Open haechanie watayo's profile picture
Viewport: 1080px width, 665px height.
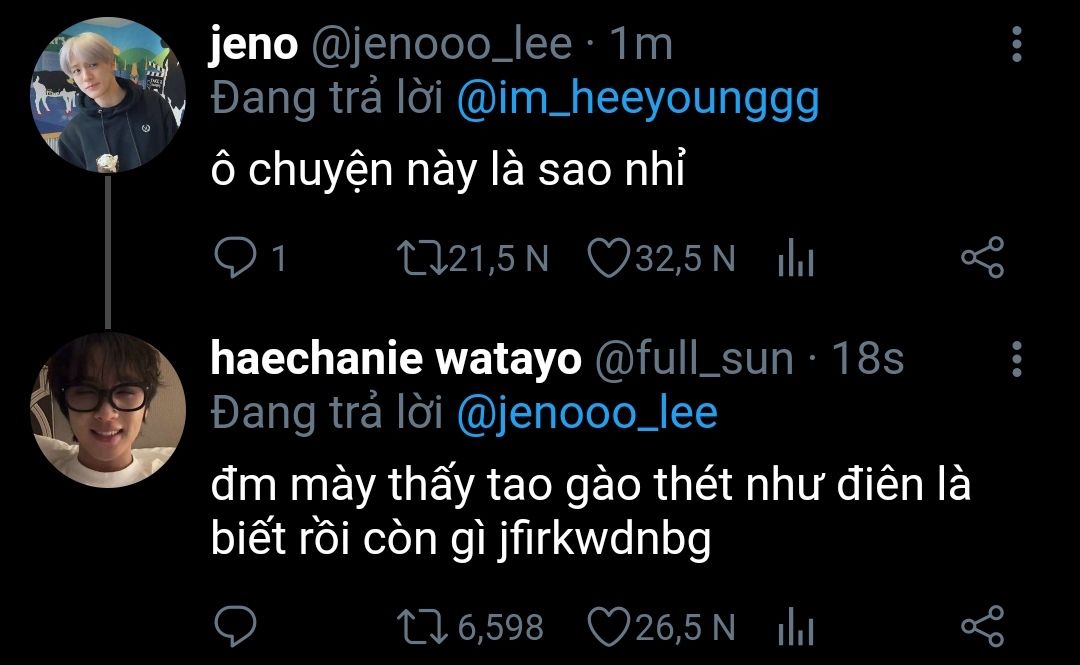pyautogui.click(x=109, y=411)
